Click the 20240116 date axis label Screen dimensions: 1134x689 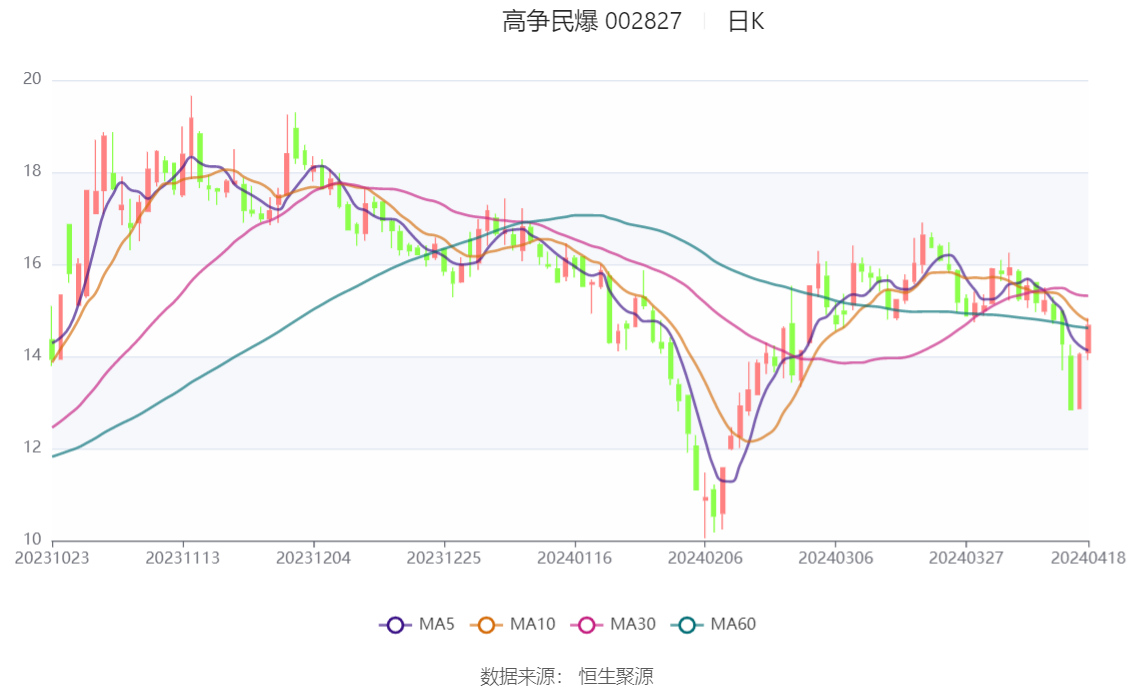(x=574, y=558)
